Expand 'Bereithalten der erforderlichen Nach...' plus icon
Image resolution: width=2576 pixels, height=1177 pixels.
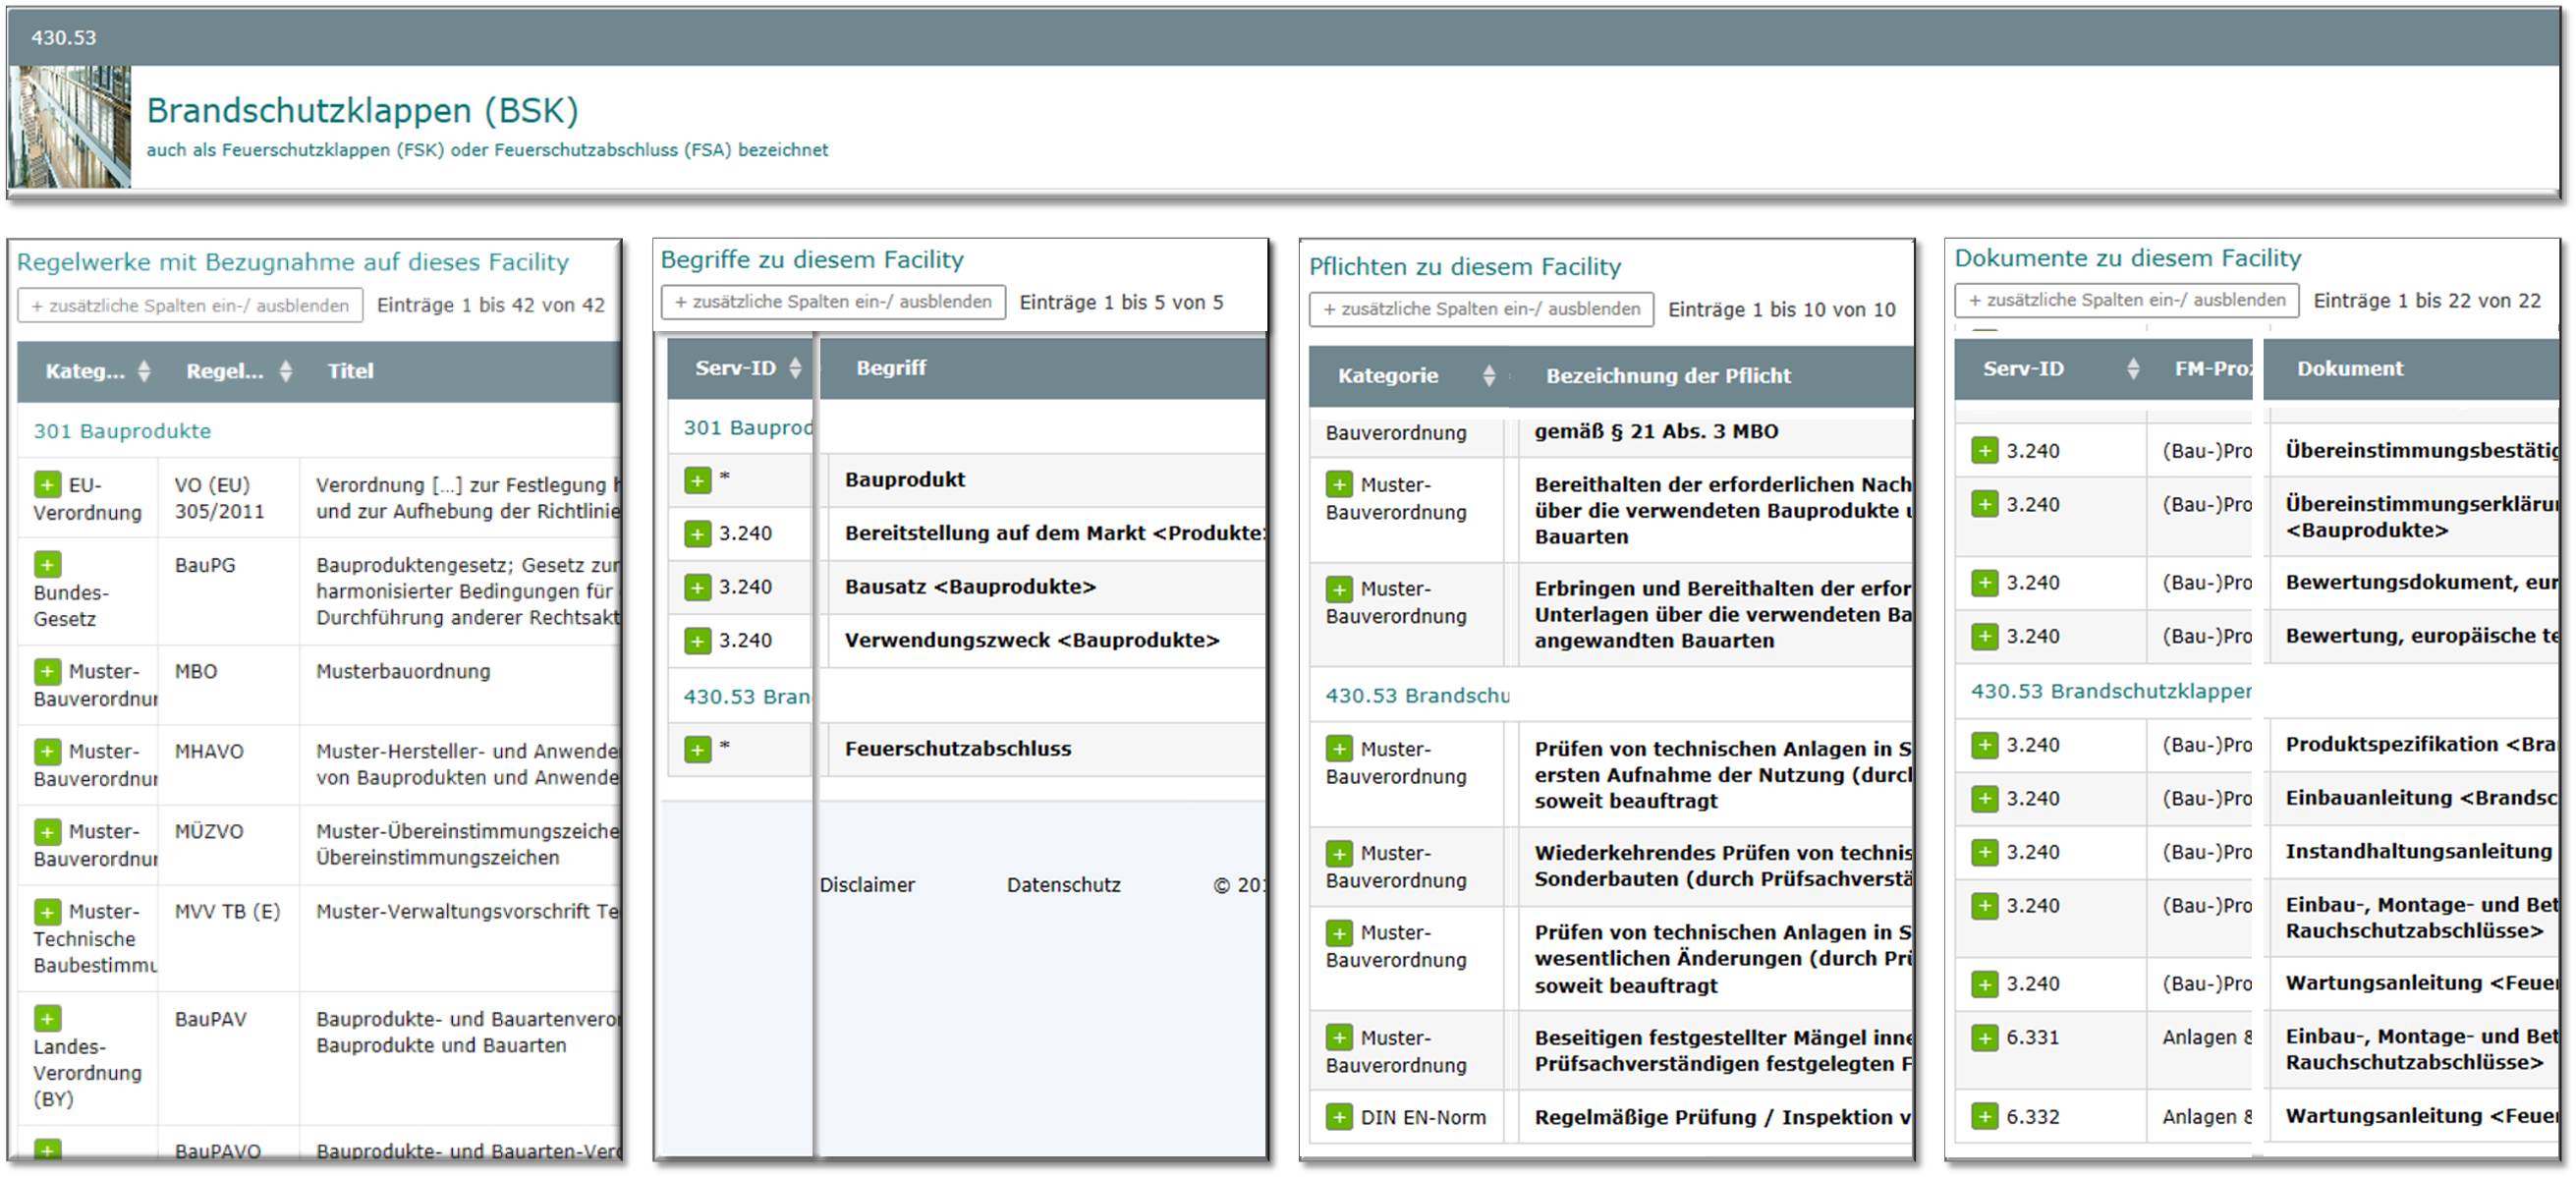[1339, 485]
